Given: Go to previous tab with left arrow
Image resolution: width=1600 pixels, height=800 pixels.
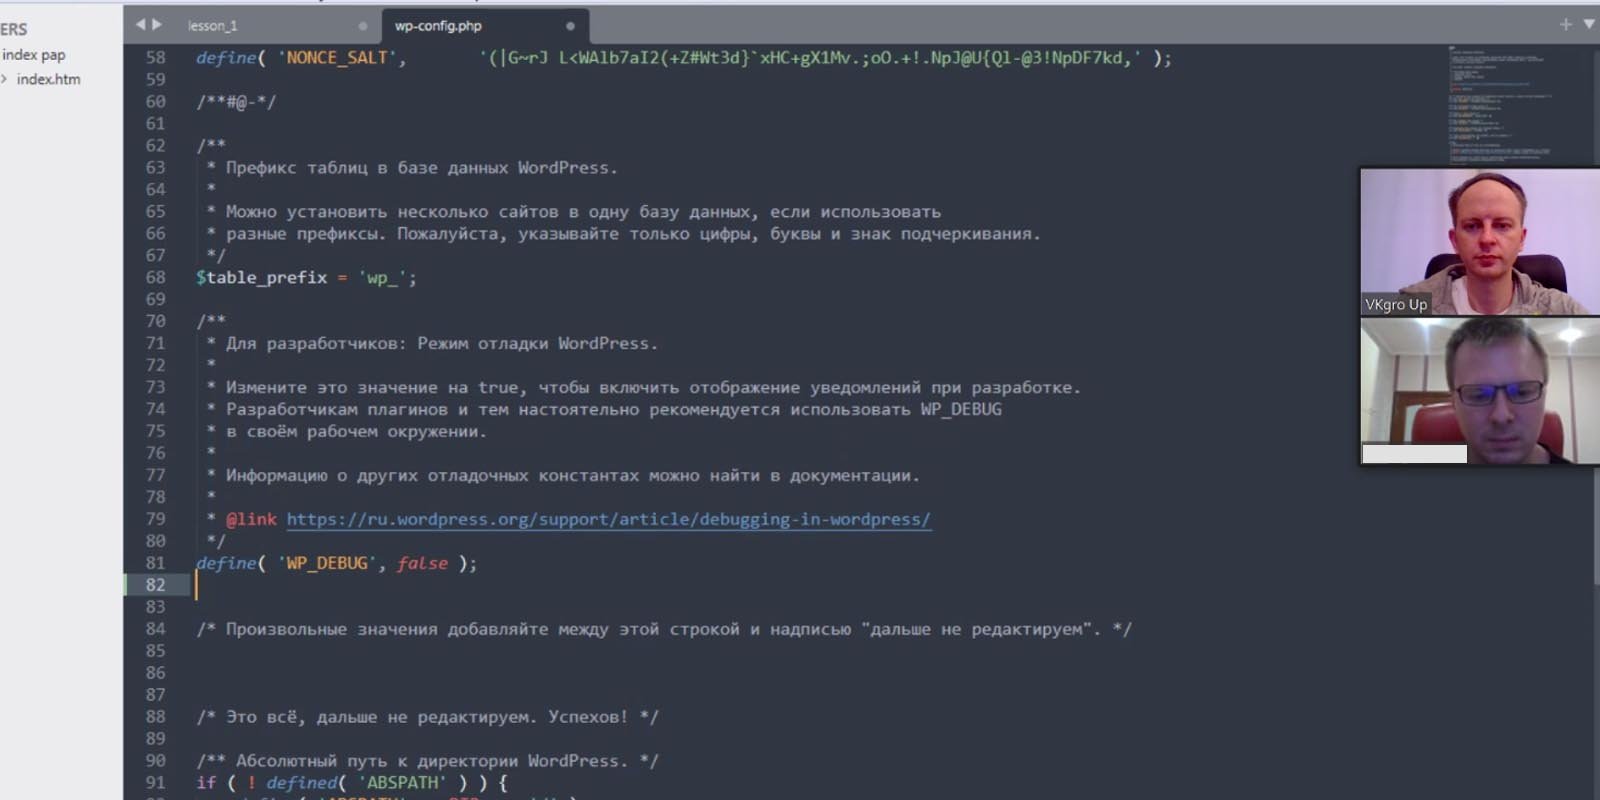Looking at the screenshot, I should [x=140, y=24].
